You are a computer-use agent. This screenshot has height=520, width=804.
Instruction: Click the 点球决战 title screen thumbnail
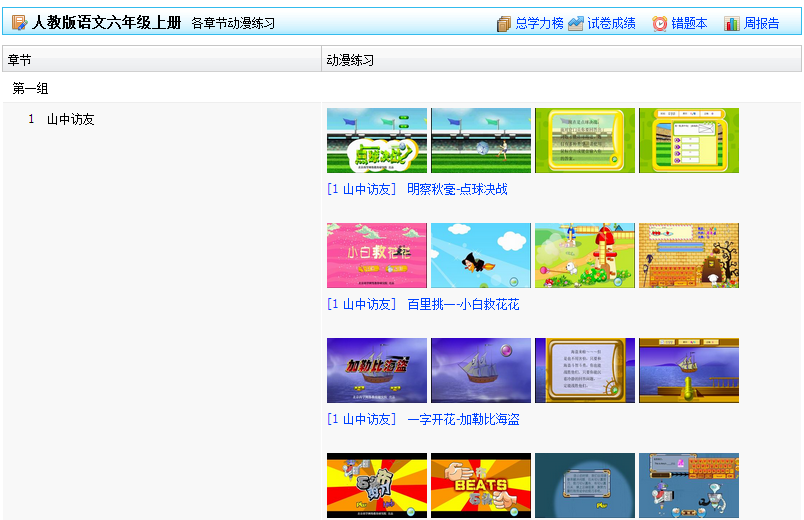click(x=377, y=141)
